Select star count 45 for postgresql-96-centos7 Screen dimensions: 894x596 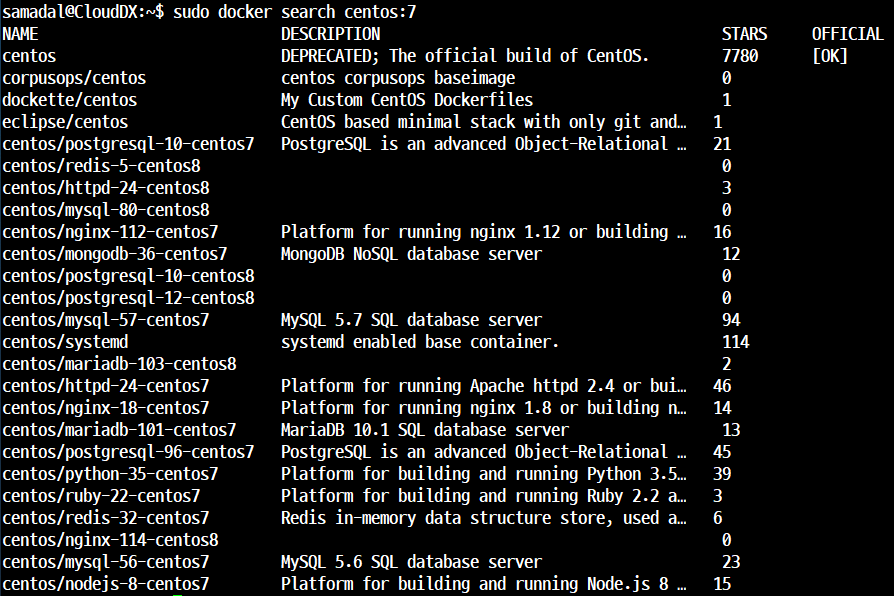click(x=722, y=452)
